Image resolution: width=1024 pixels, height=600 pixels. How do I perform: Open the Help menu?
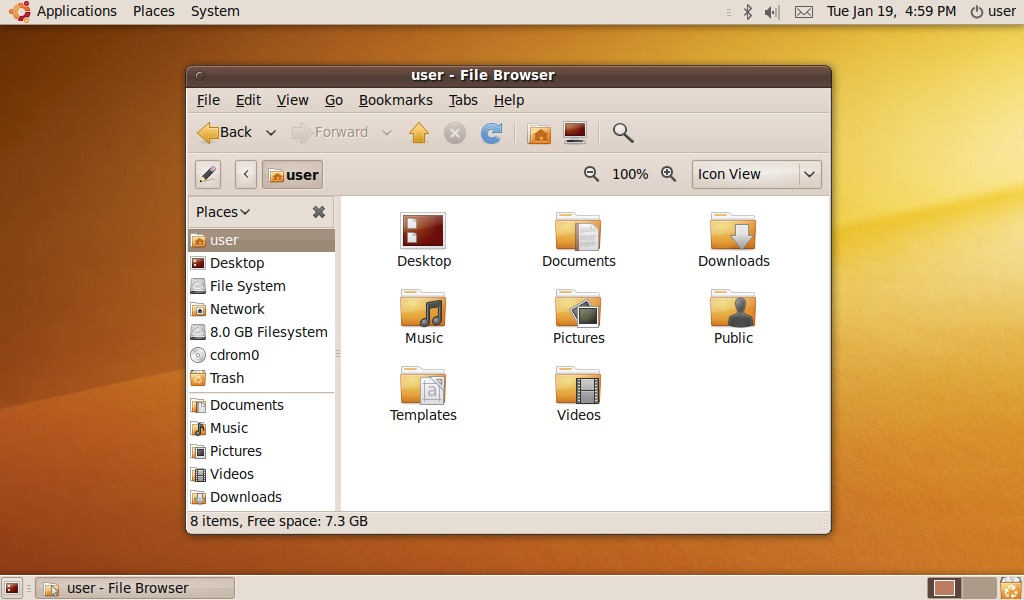click(509, 100)
